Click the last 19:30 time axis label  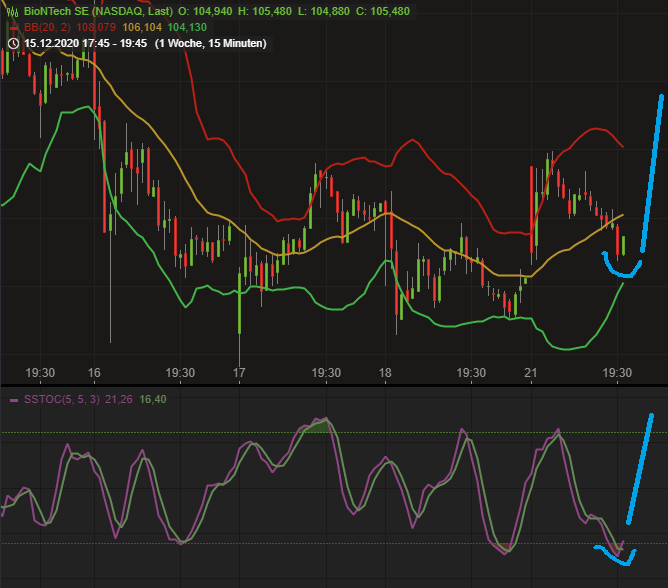(x=617, y=373)
